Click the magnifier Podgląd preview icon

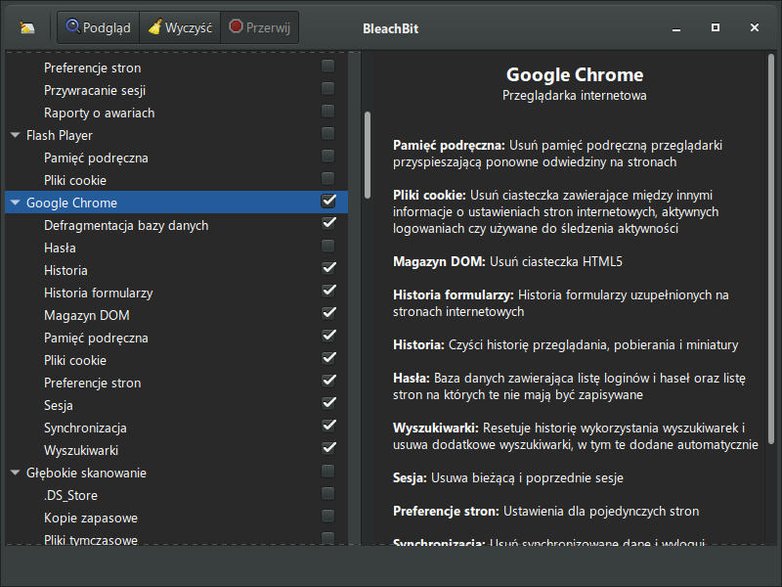click(x=73, y=26)
